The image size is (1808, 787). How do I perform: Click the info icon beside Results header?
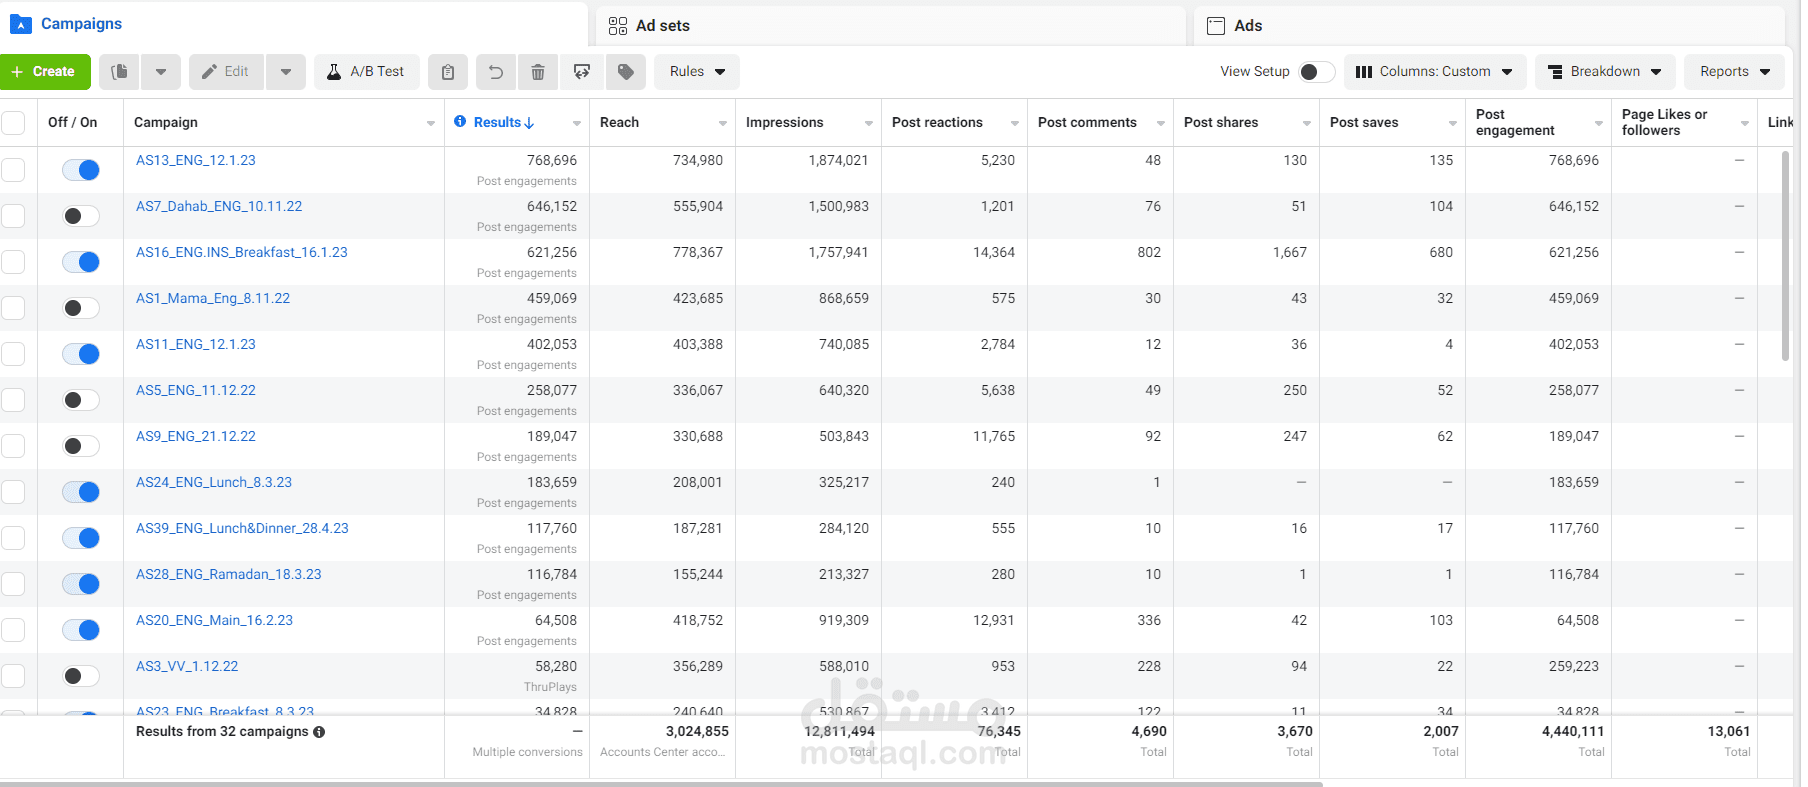pyautogui.click(x=460, y=122)
